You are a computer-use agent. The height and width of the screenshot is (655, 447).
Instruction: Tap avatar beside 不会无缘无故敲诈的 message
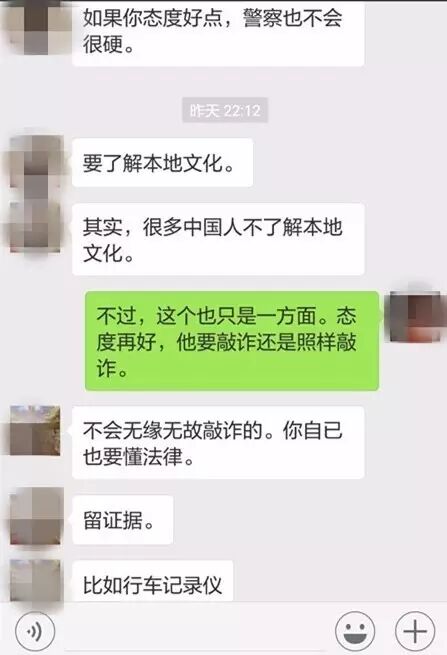(x=35, y=430)
